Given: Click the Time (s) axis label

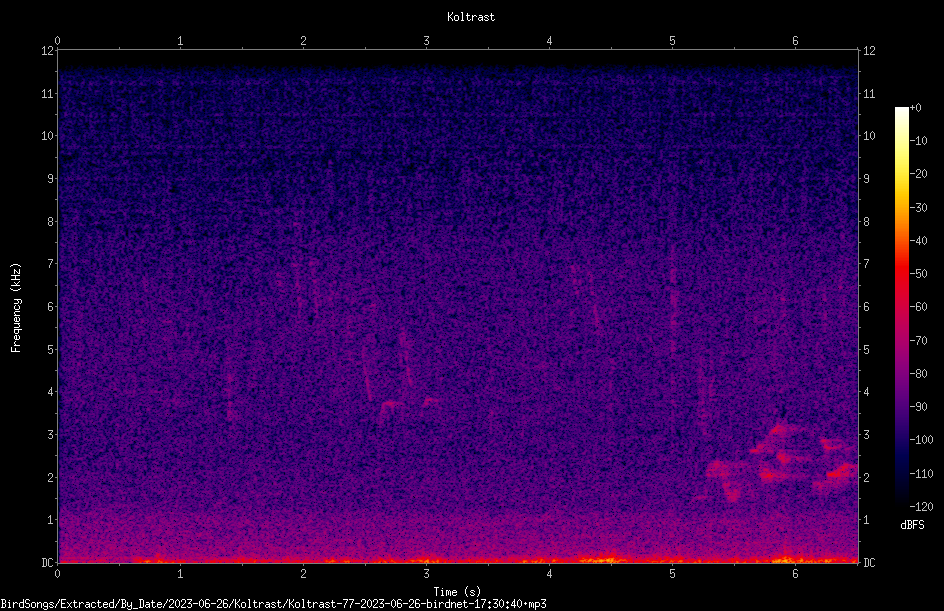Looking at the screenshot, I should tap(458, 592).
